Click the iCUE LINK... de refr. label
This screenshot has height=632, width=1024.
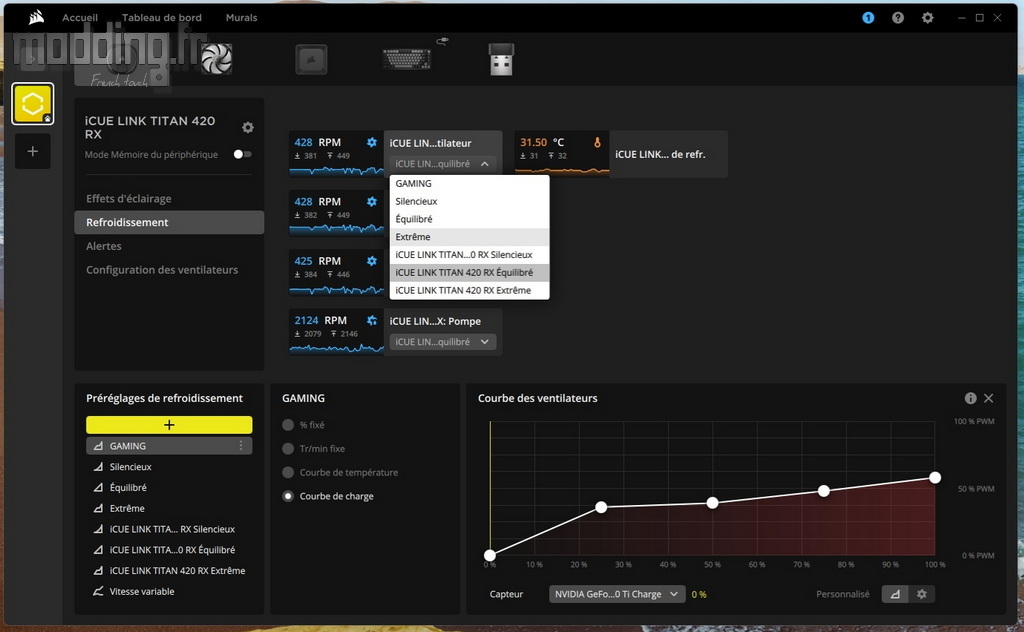[x=660, y=155]
